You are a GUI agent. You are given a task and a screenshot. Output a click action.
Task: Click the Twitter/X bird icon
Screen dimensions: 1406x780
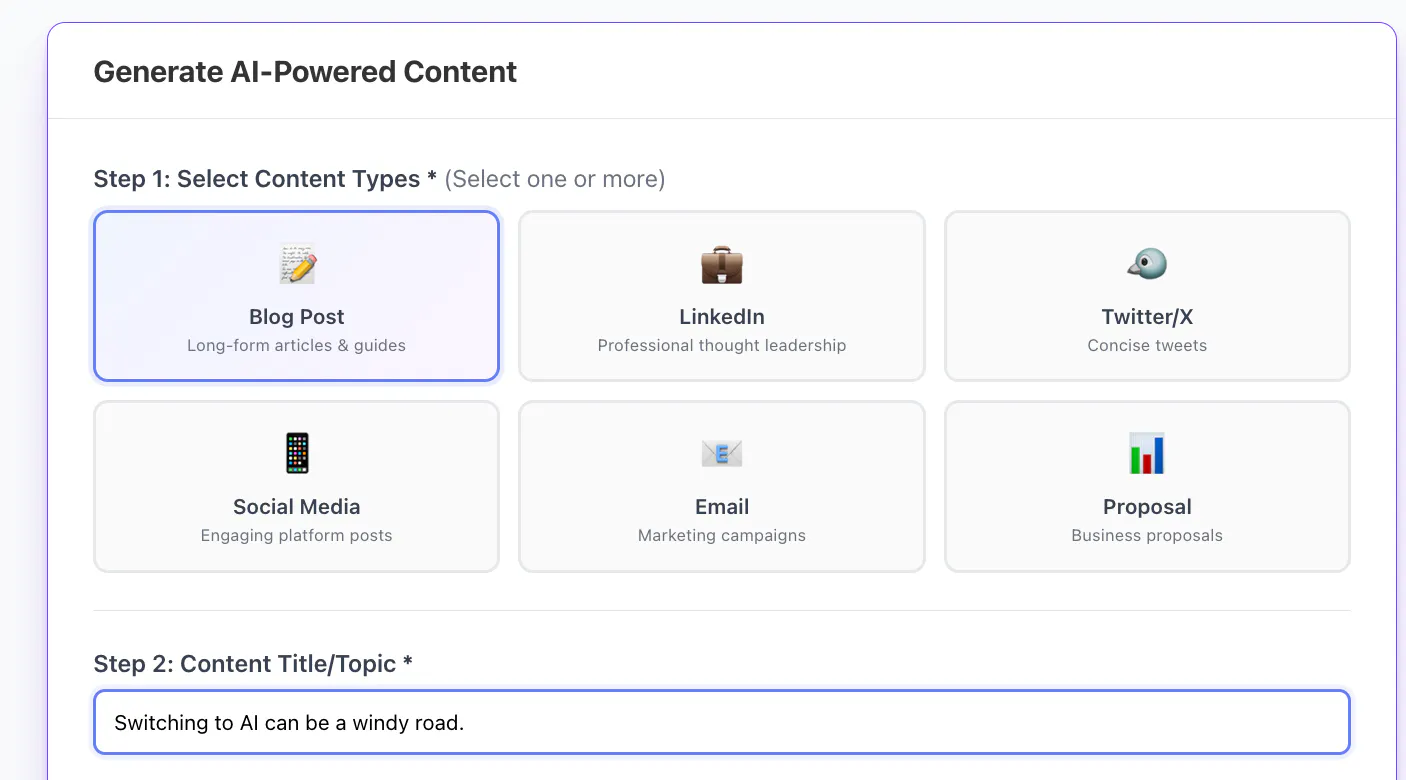pyautogui.click(x=1147, y=264)
